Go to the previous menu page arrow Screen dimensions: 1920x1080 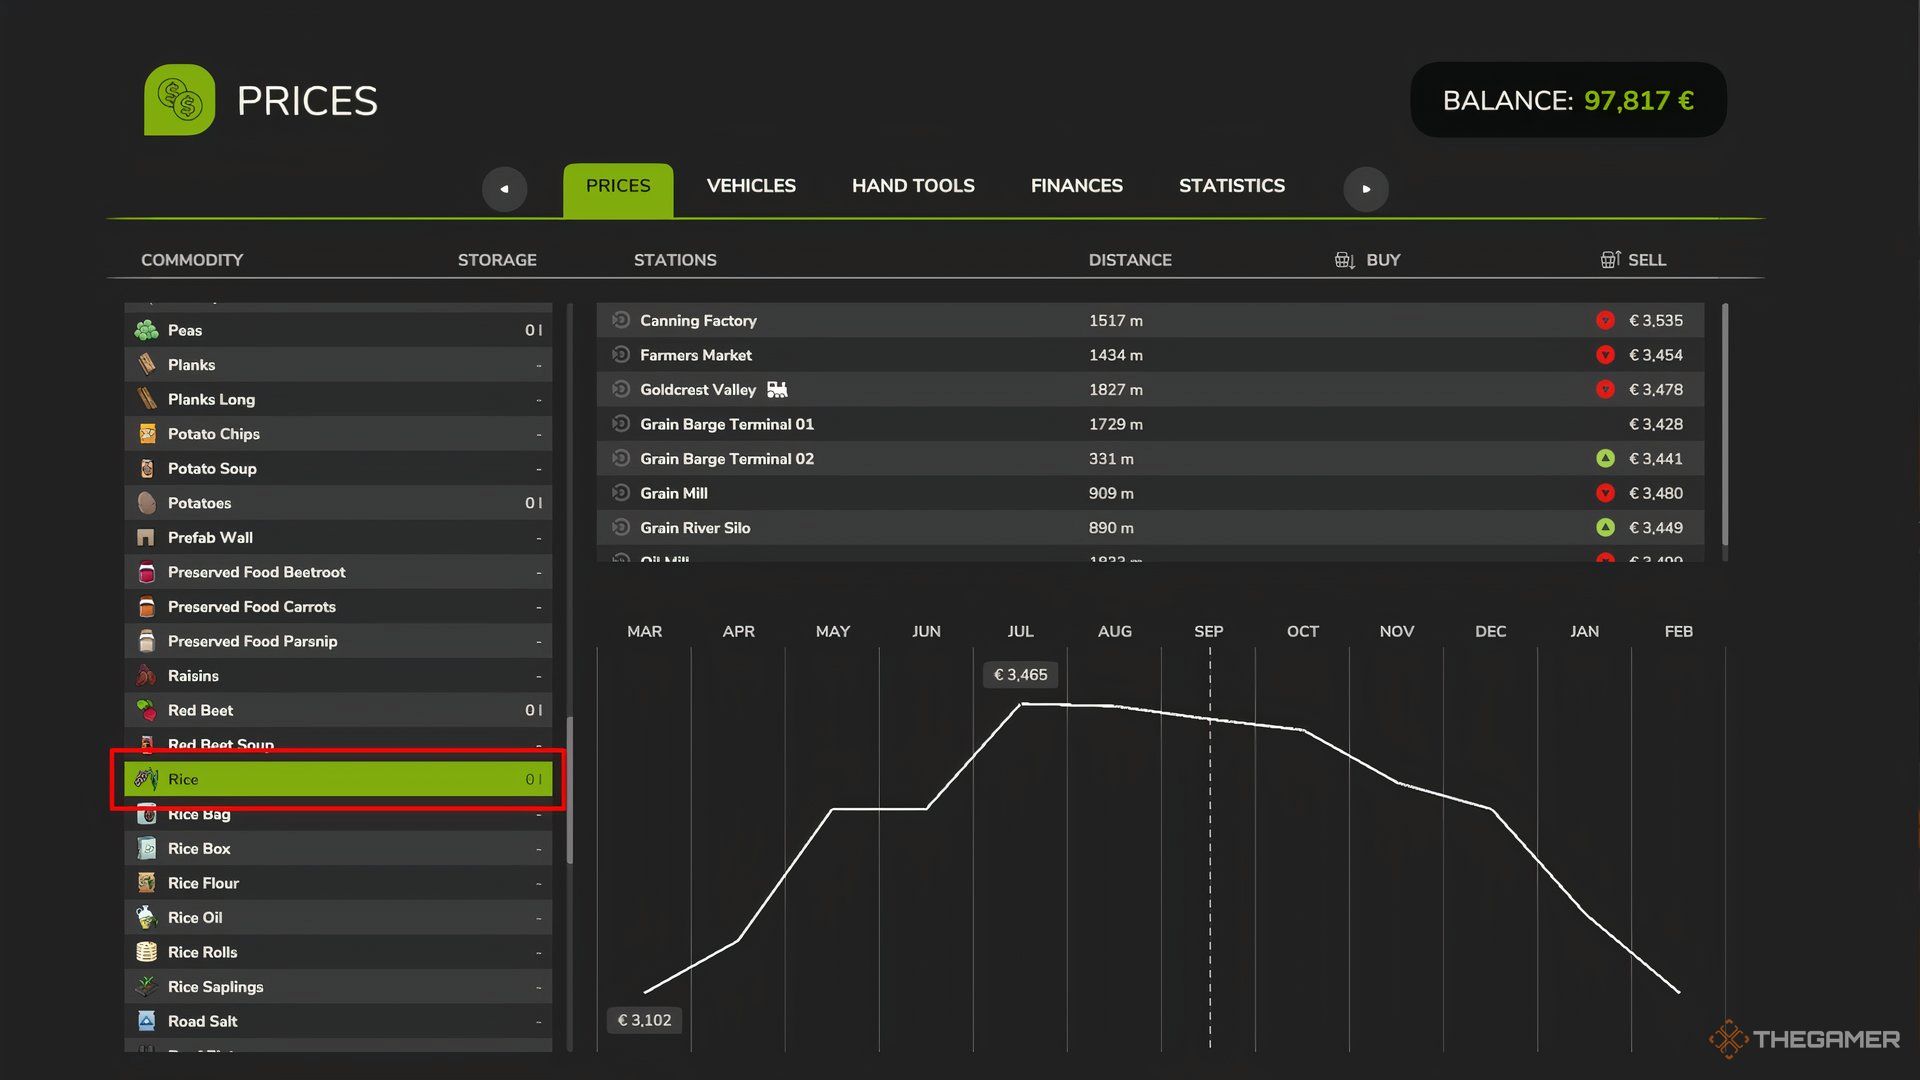click(x=504, y=188)
